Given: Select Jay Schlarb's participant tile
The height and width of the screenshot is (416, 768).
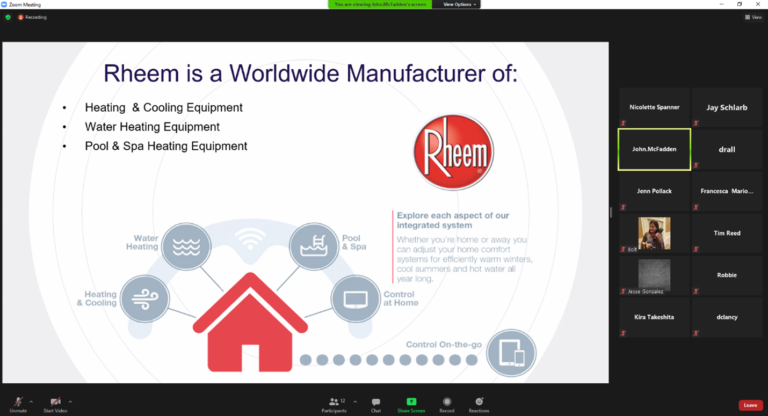Looking at the screenshot, I should coord(727,107).
